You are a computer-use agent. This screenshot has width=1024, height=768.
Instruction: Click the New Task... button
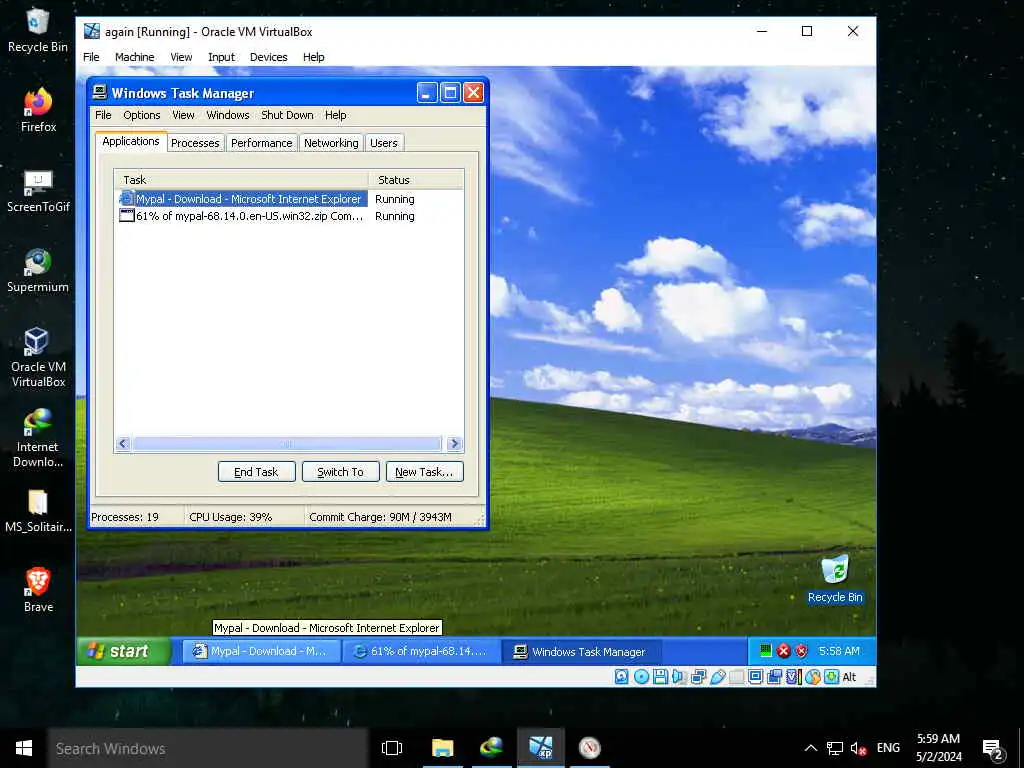[424, 472]
